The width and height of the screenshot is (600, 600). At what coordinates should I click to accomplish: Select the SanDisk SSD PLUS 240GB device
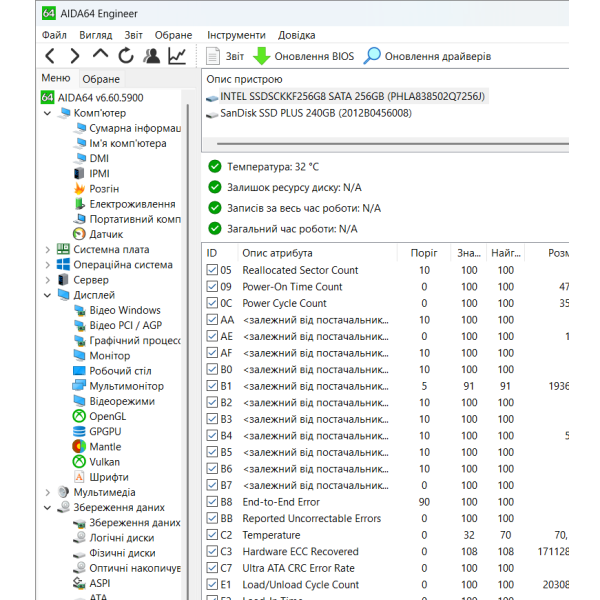[309, 113]
